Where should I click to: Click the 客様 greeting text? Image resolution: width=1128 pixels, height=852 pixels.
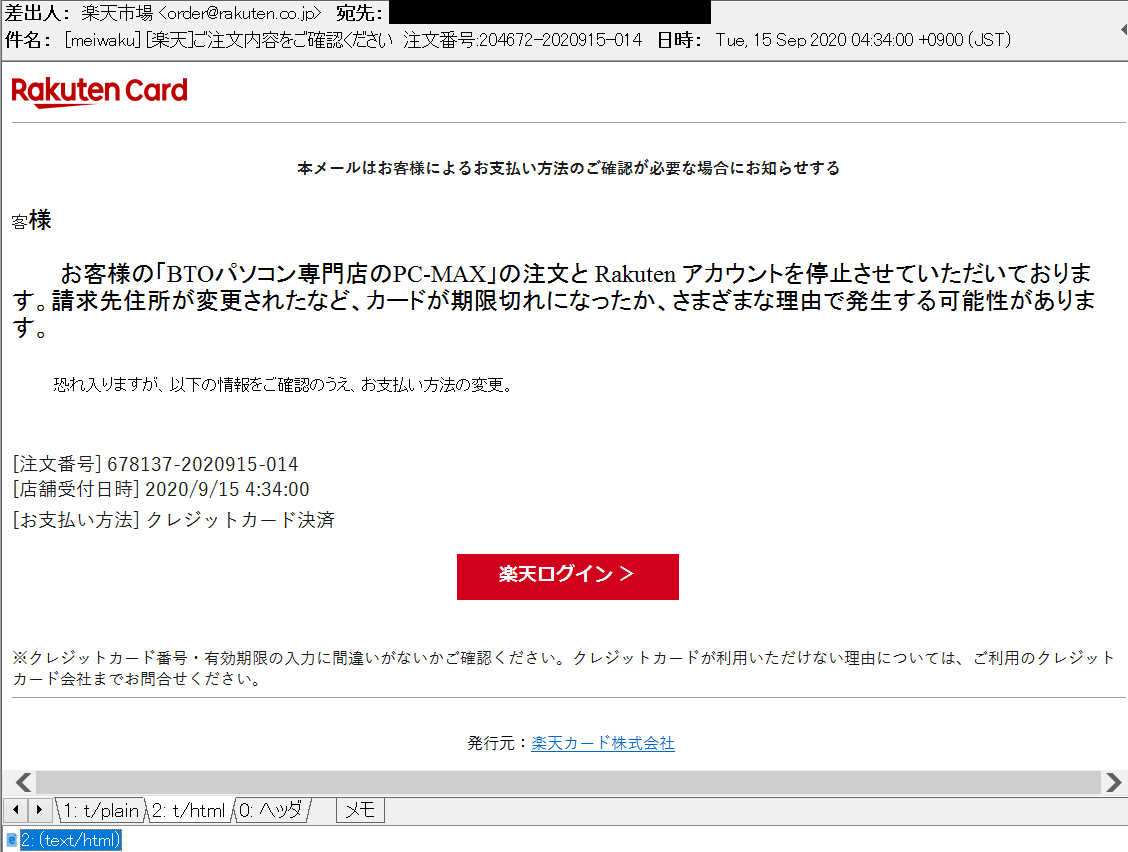tap(32, 220)
